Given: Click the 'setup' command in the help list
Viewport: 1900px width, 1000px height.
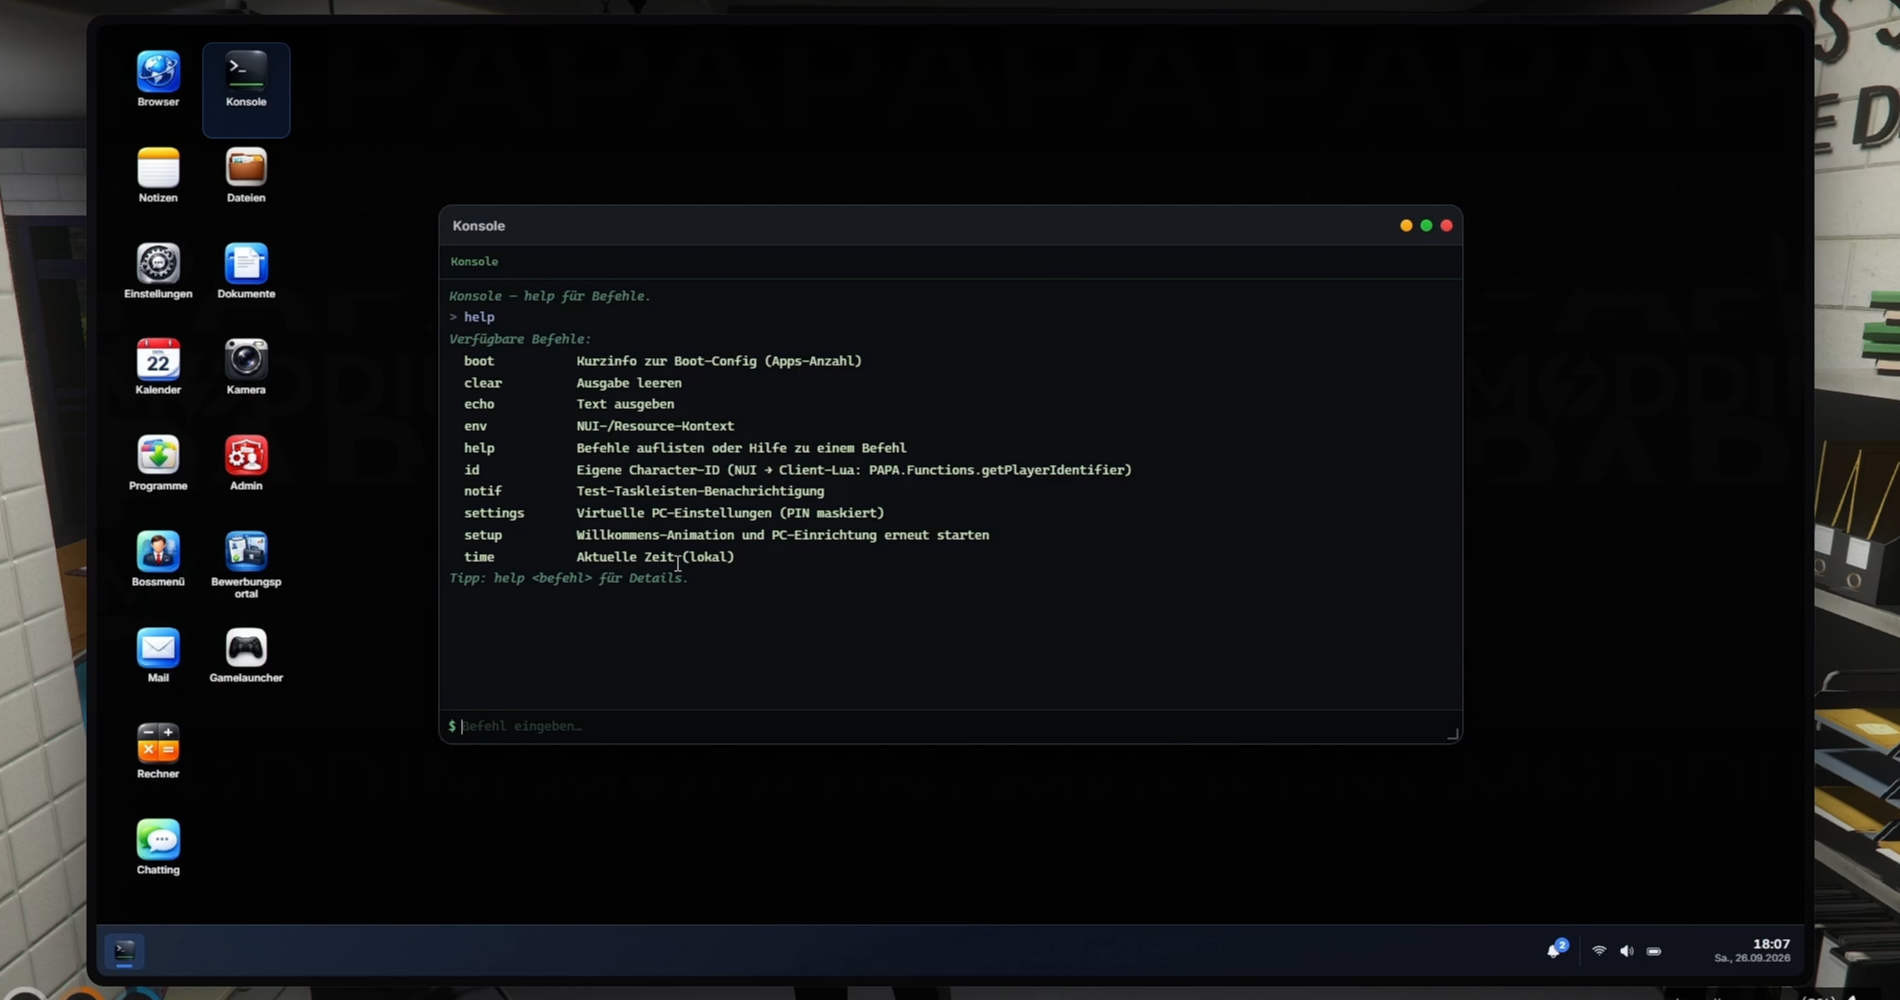Looking at the screenshot, I should click(483, 535).
